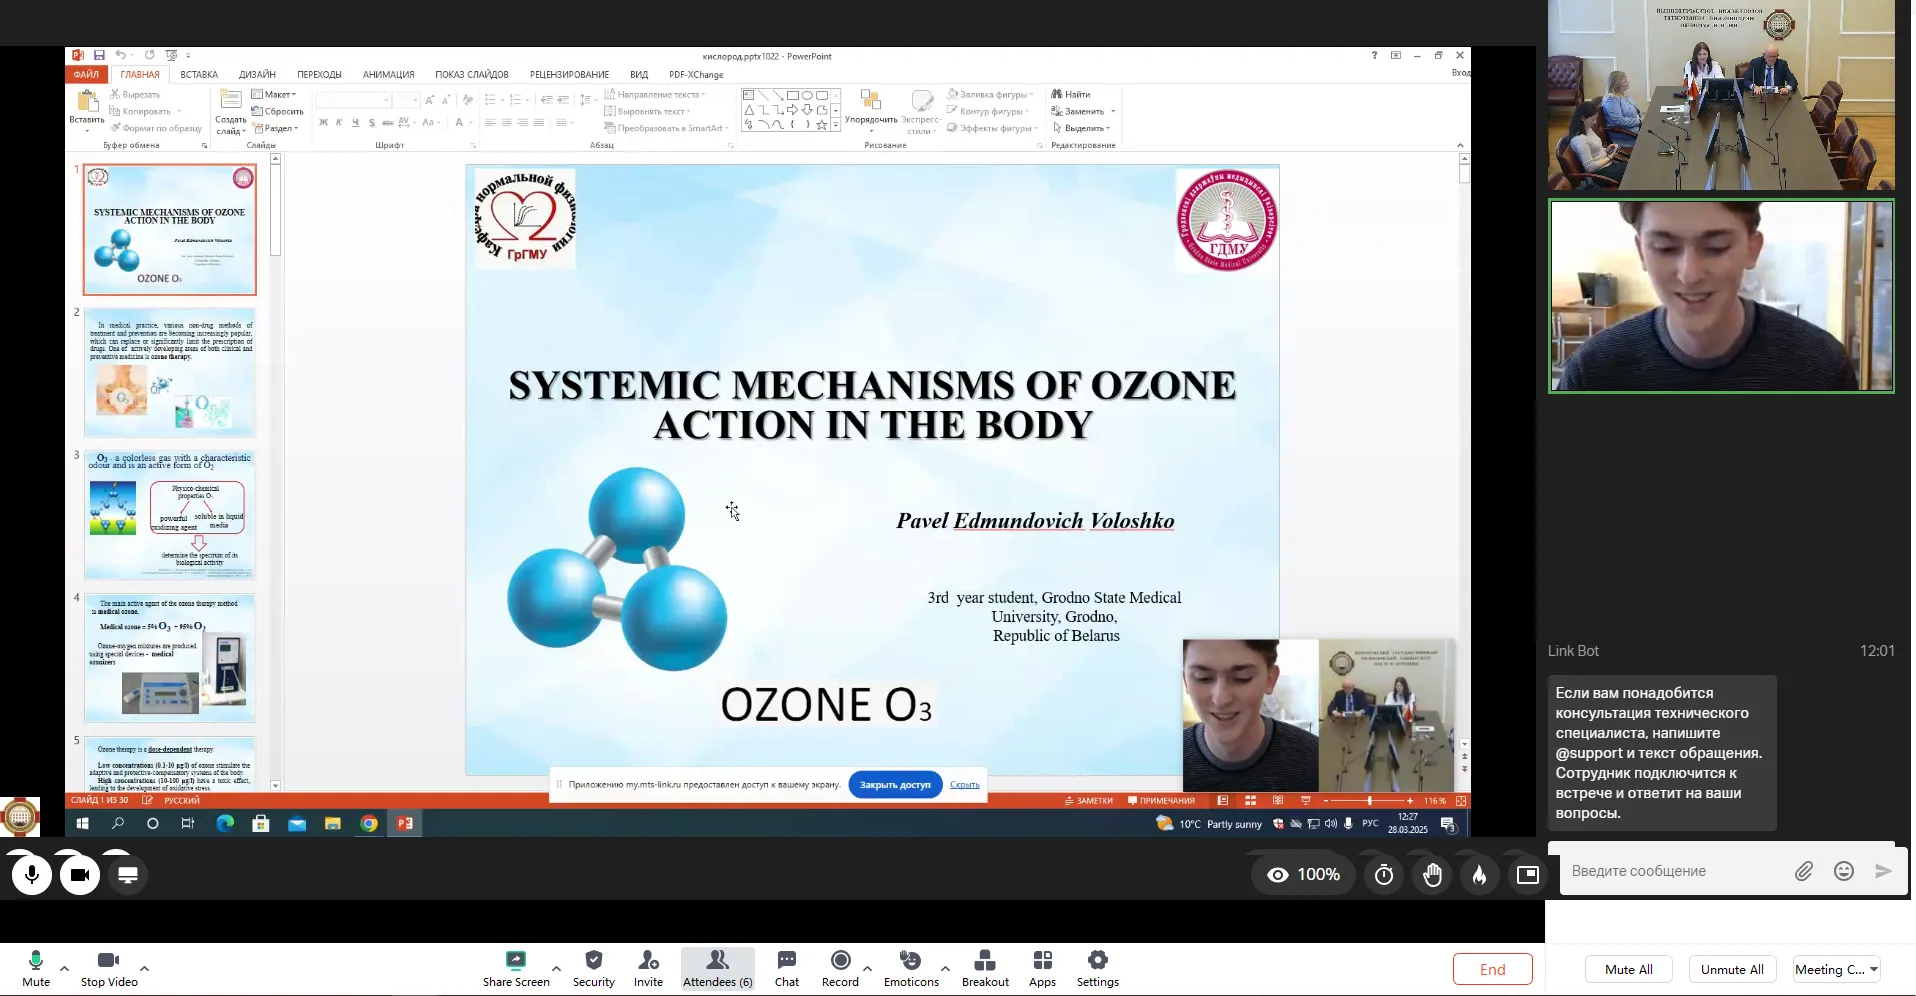
Task: Click the raise hand icon
Action: 1432,875
